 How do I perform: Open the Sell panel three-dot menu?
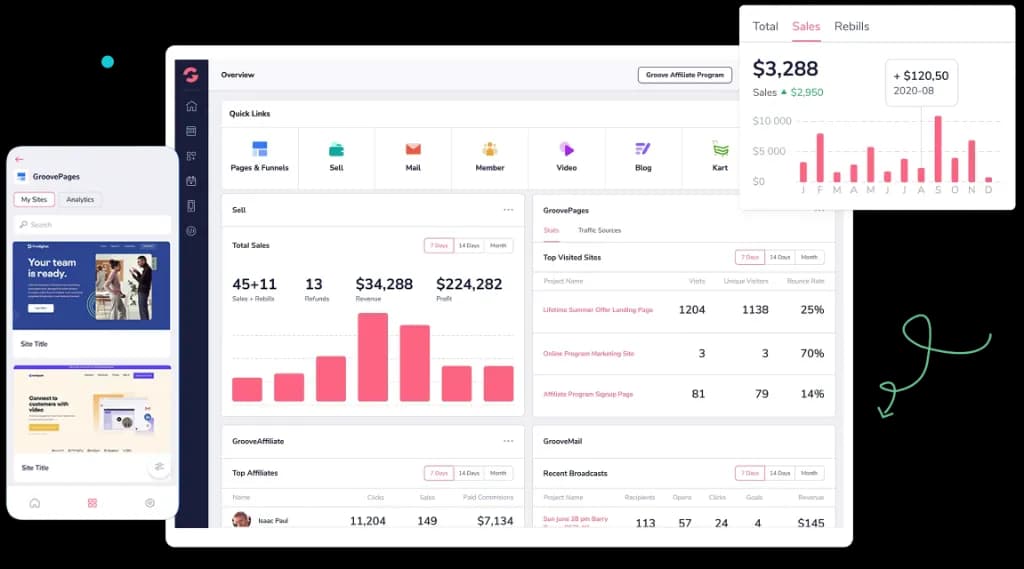point(508,210)
